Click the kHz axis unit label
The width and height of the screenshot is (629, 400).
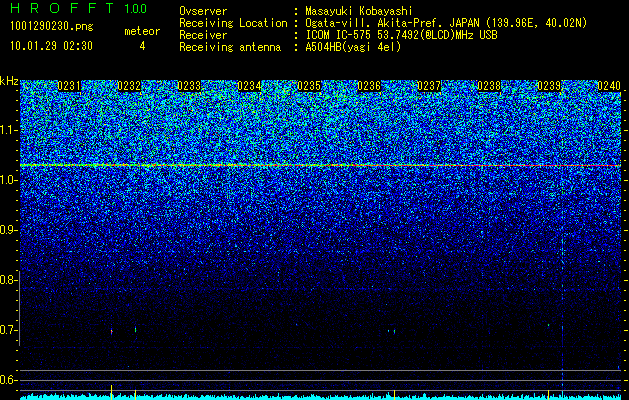point(9,81)
